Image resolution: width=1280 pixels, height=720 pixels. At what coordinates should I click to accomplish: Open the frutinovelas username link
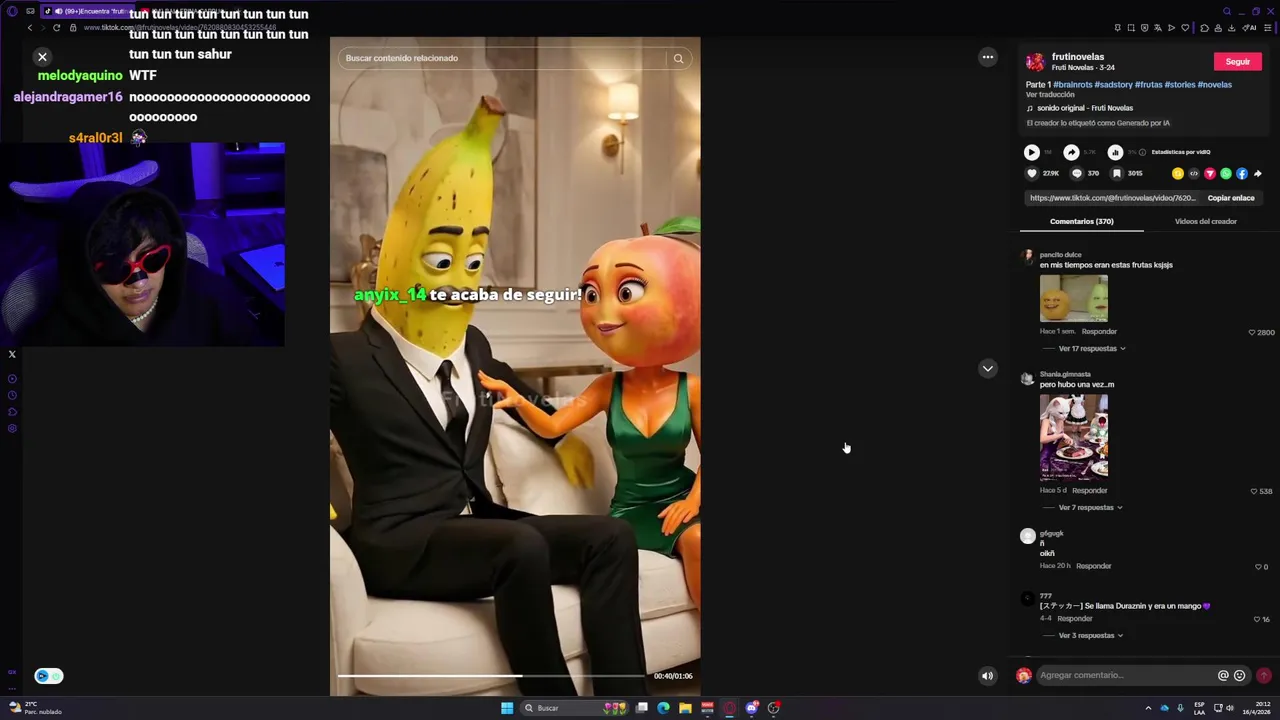[x=1078, y=57]
